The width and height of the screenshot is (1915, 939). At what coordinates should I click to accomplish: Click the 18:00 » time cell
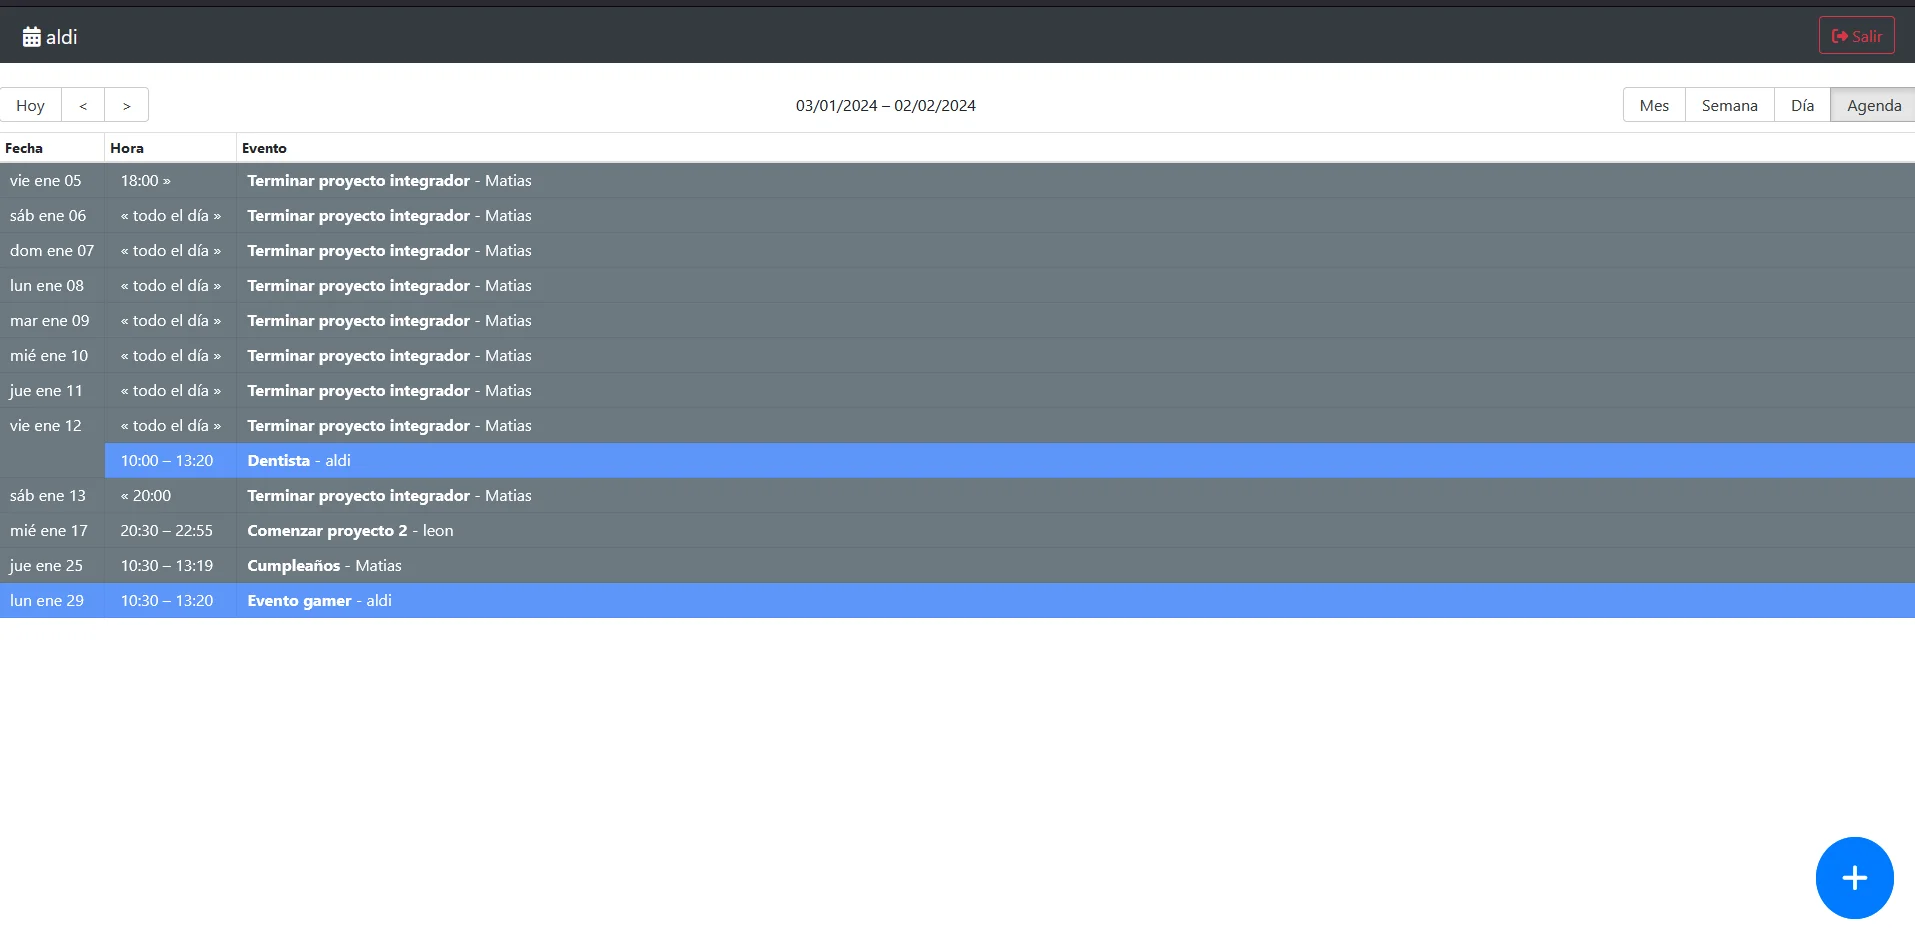pos(171,180)
